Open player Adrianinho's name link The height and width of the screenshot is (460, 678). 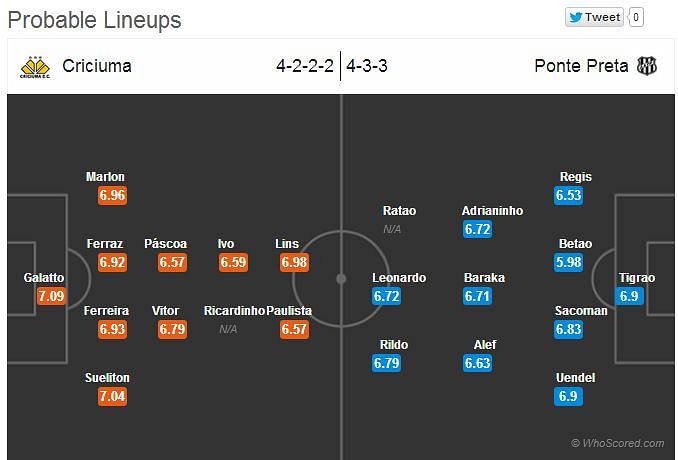(x=492, y=211)
